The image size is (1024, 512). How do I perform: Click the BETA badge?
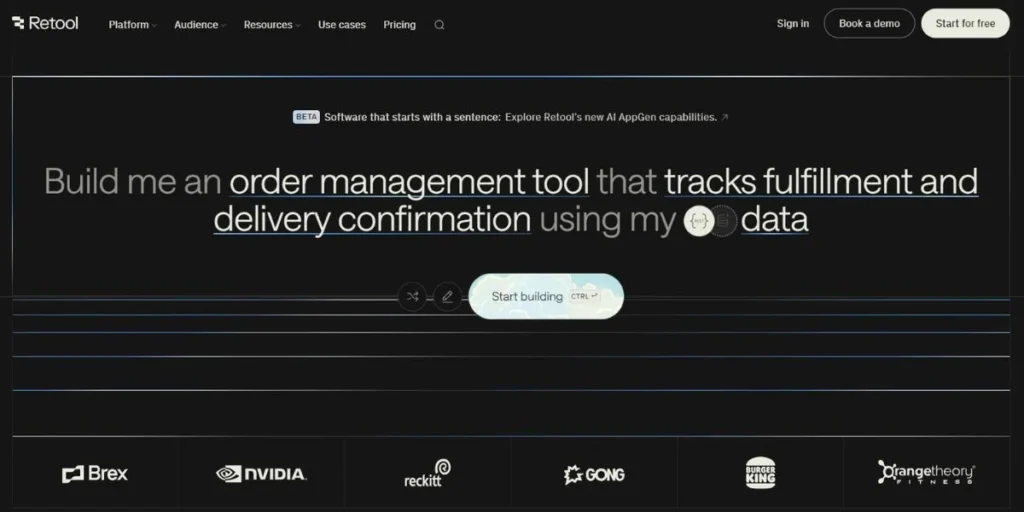tap(306, 118)
